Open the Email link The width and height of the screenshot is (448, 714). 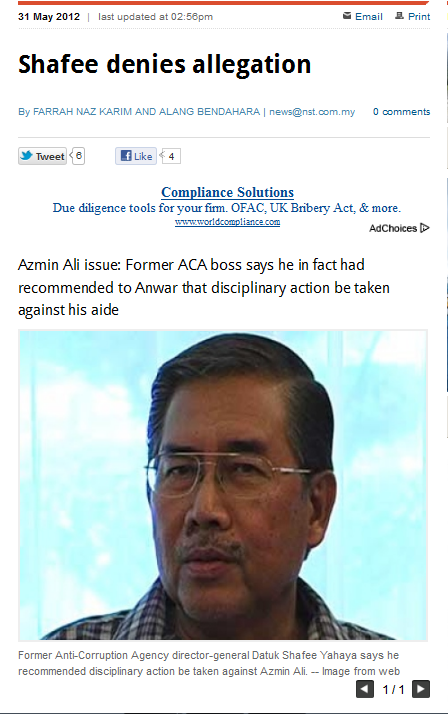coord(369,16)
